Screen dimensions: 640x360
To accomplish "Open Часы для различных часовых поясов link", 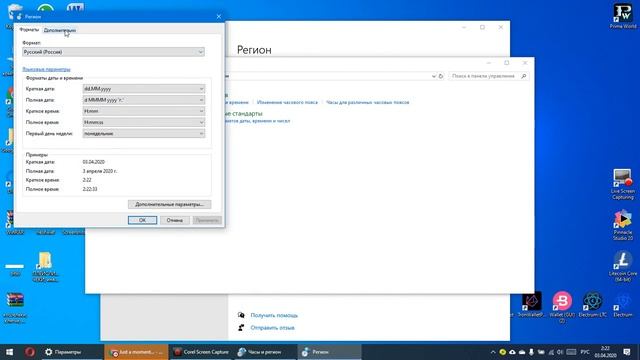I will pos(367,102).
